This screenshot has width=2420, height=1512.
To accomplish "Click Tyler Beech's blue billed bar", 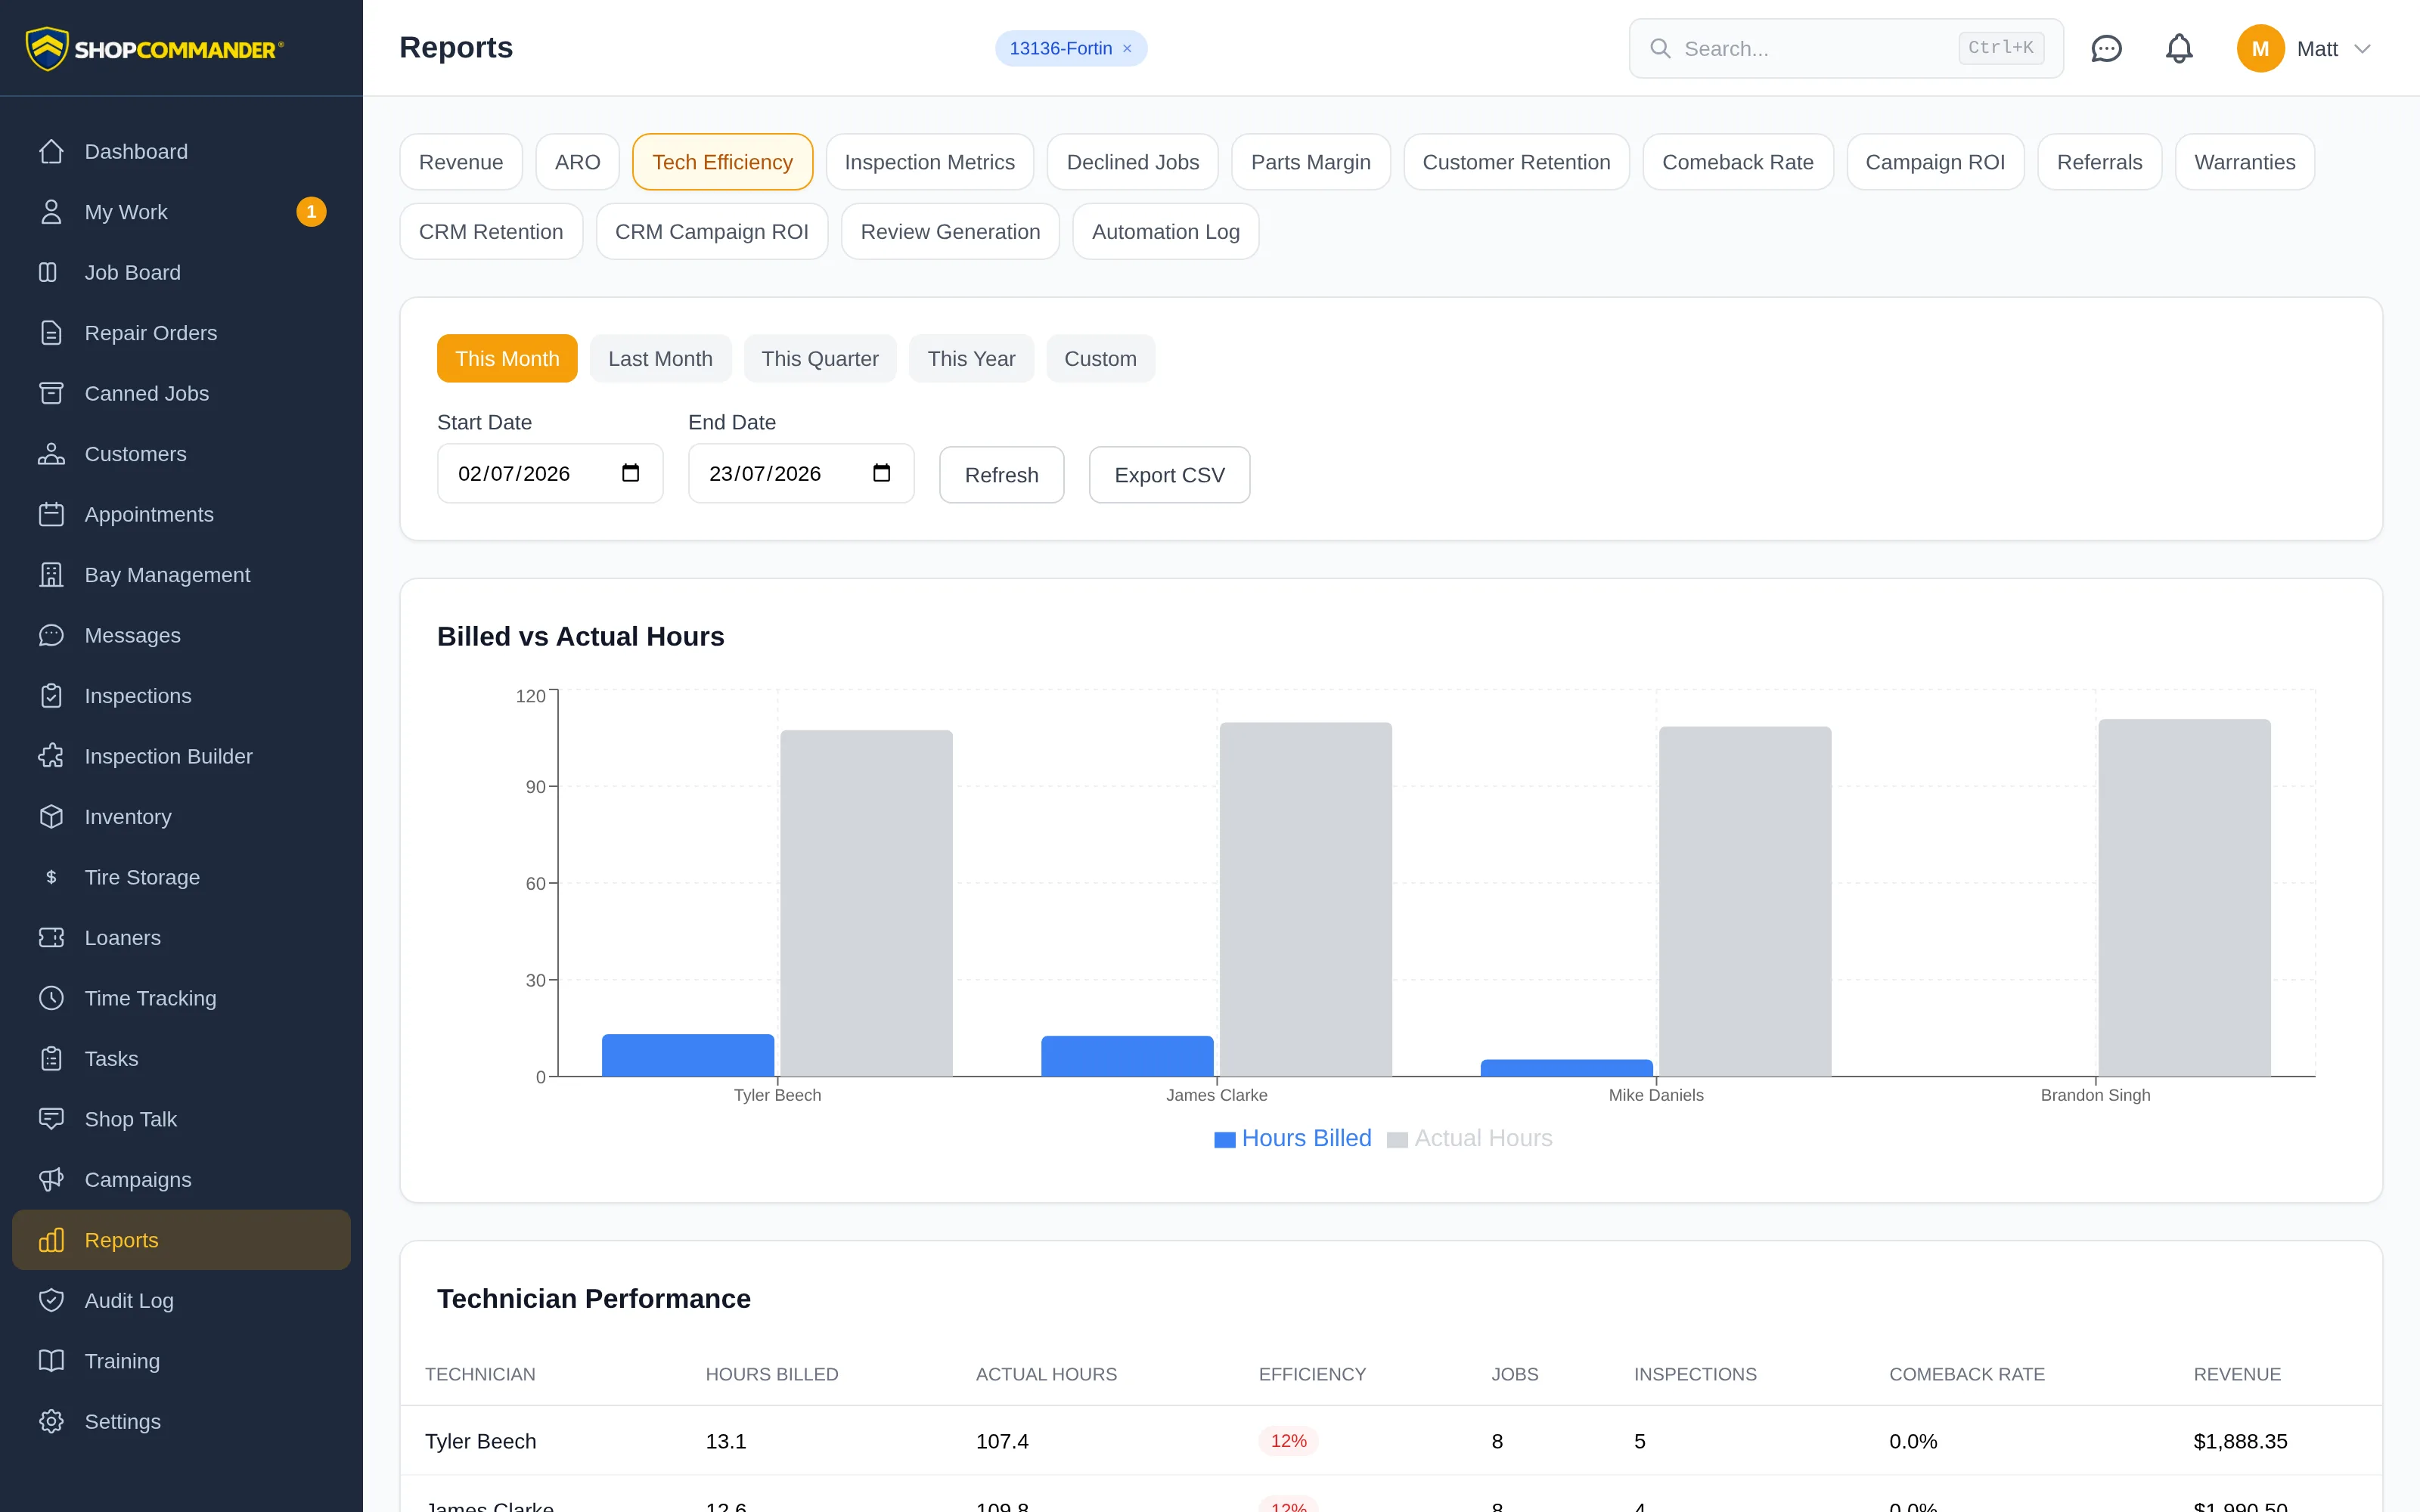I will pos(688,1055).
